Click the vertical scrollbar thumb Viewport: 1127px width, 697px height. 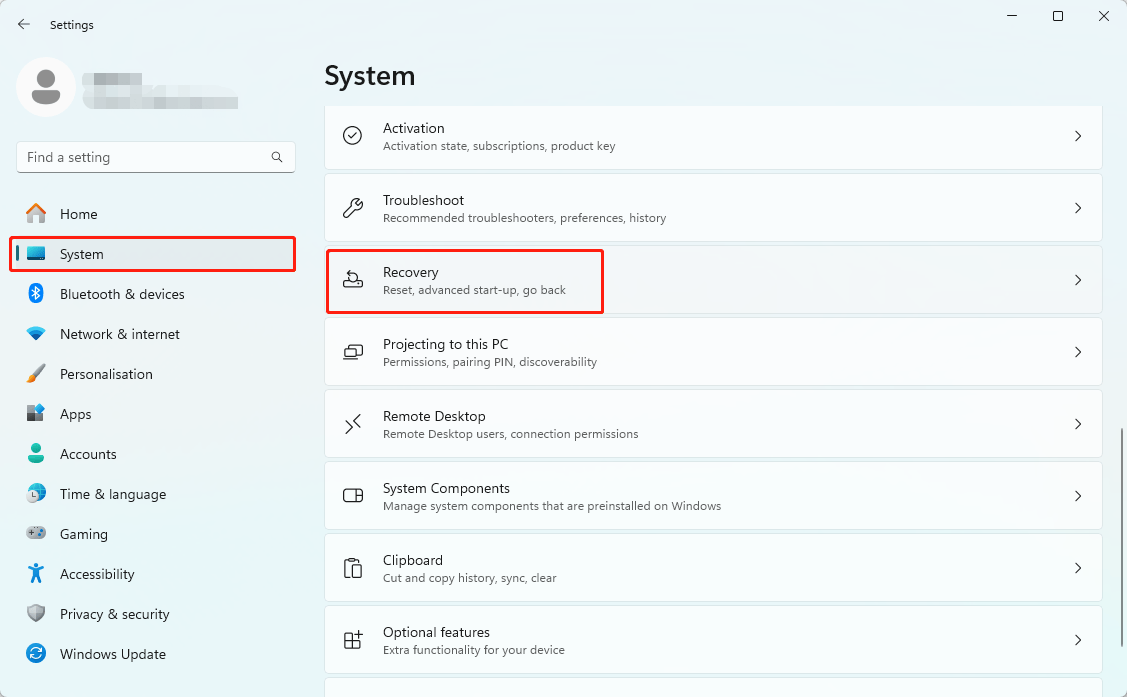click(x=1121, y=537)
